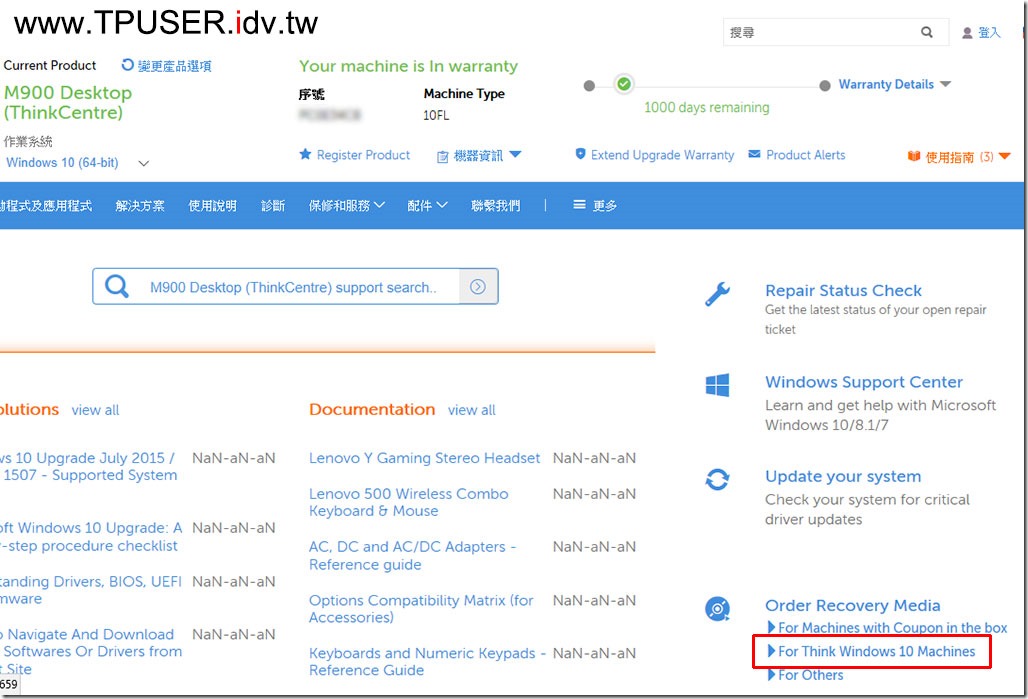Click the Register Product star icon
The image size is (1028, 699).
306,155
